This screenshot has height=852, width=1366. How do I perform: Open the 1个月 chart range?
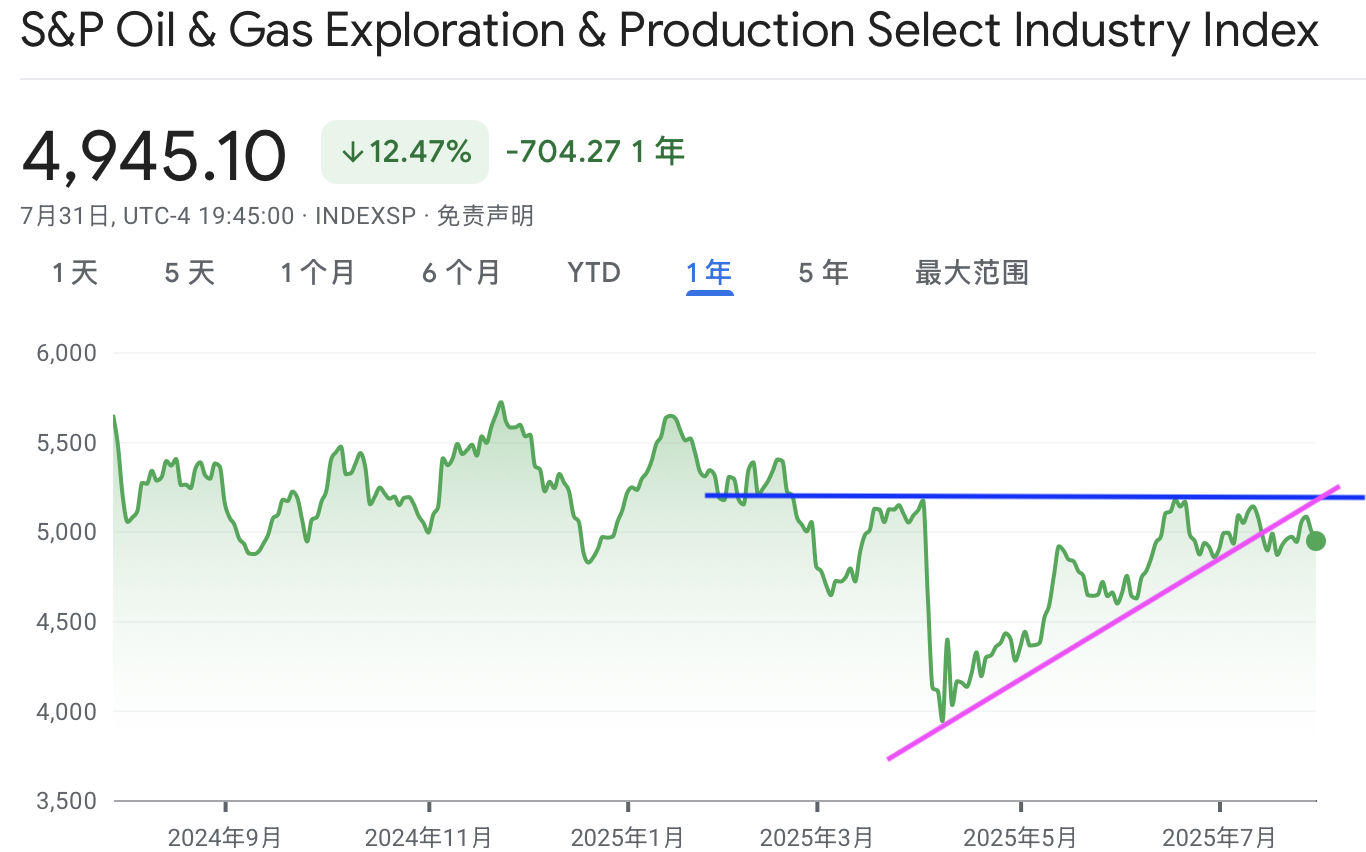click(x=318, y=272)
